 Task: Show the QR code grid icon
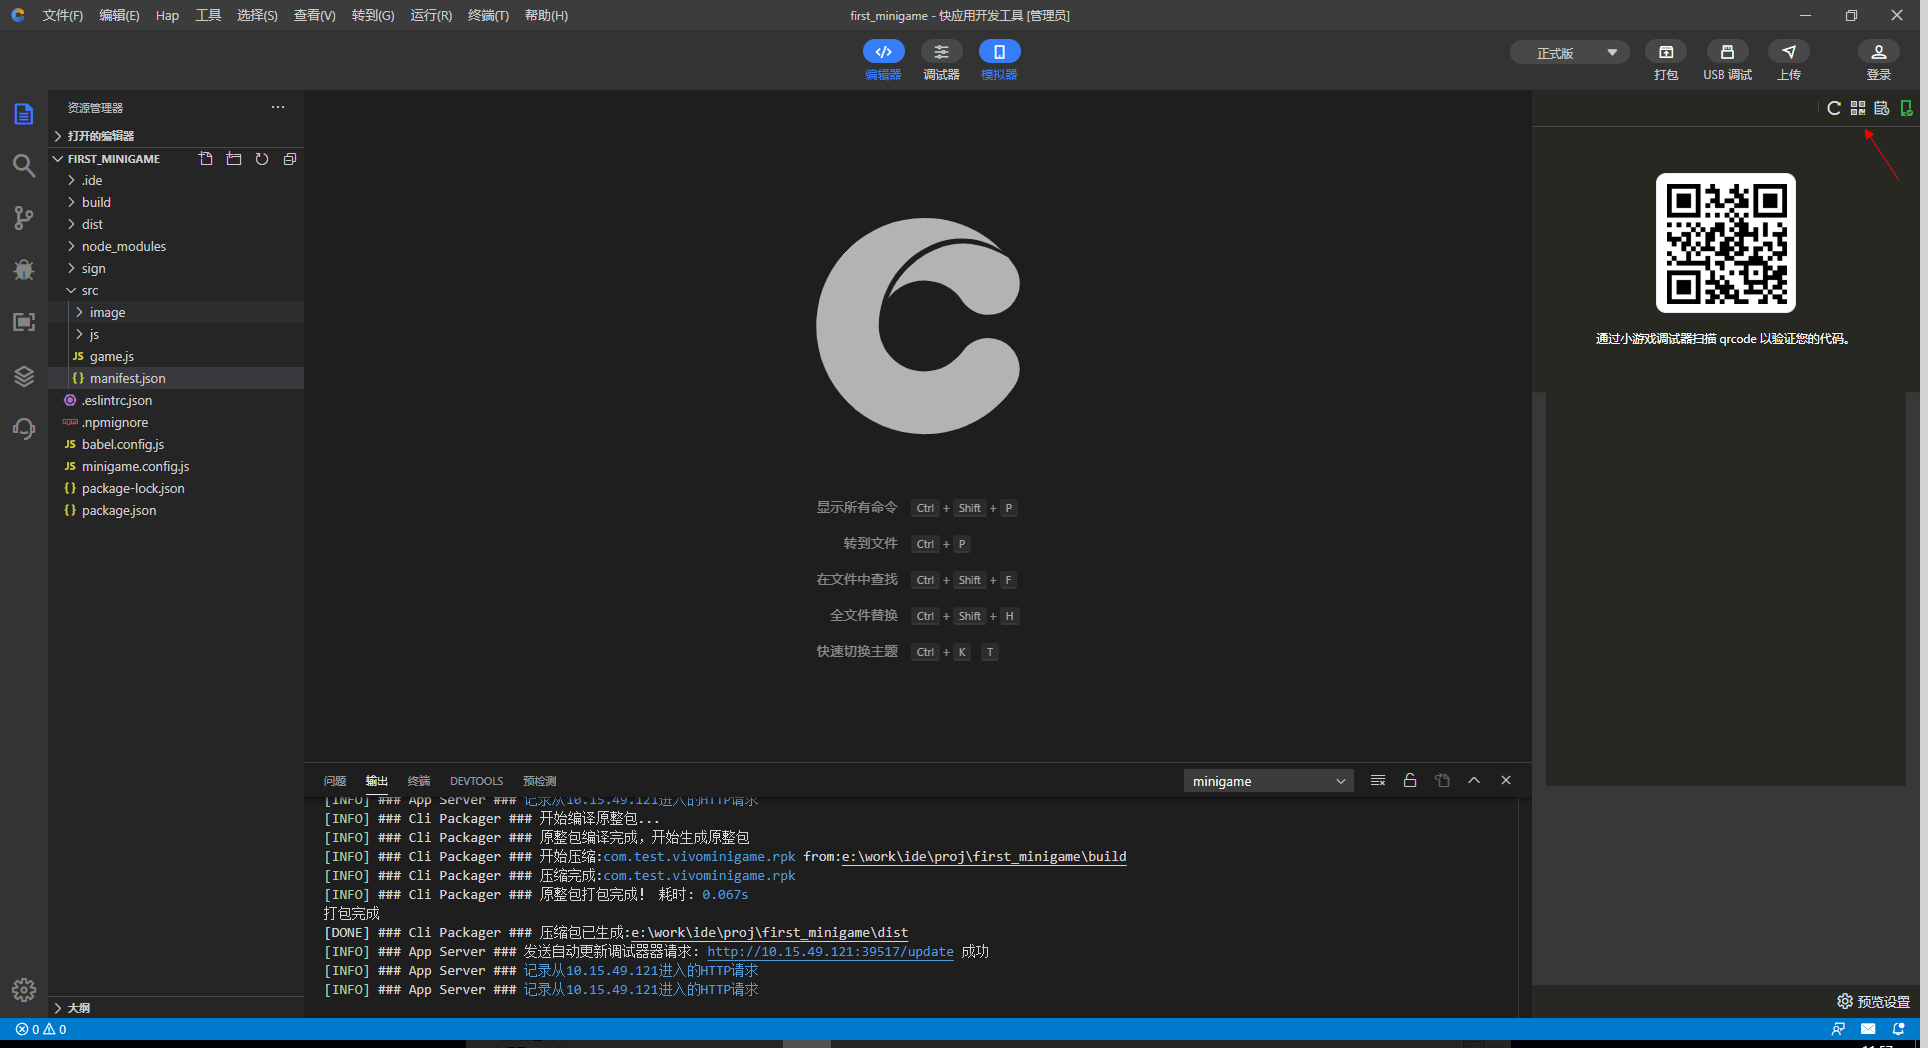(1858, 108)
